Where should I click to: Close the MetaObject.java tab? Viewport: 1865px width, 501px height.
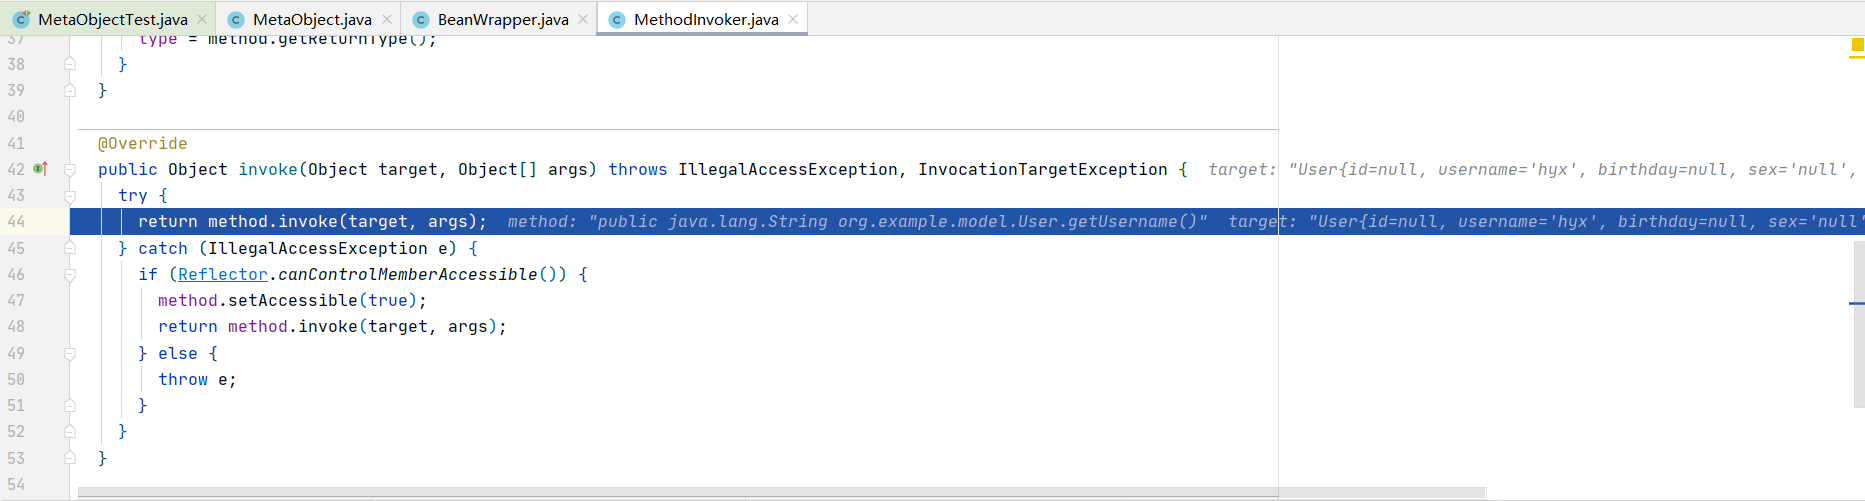click(387, 19)
